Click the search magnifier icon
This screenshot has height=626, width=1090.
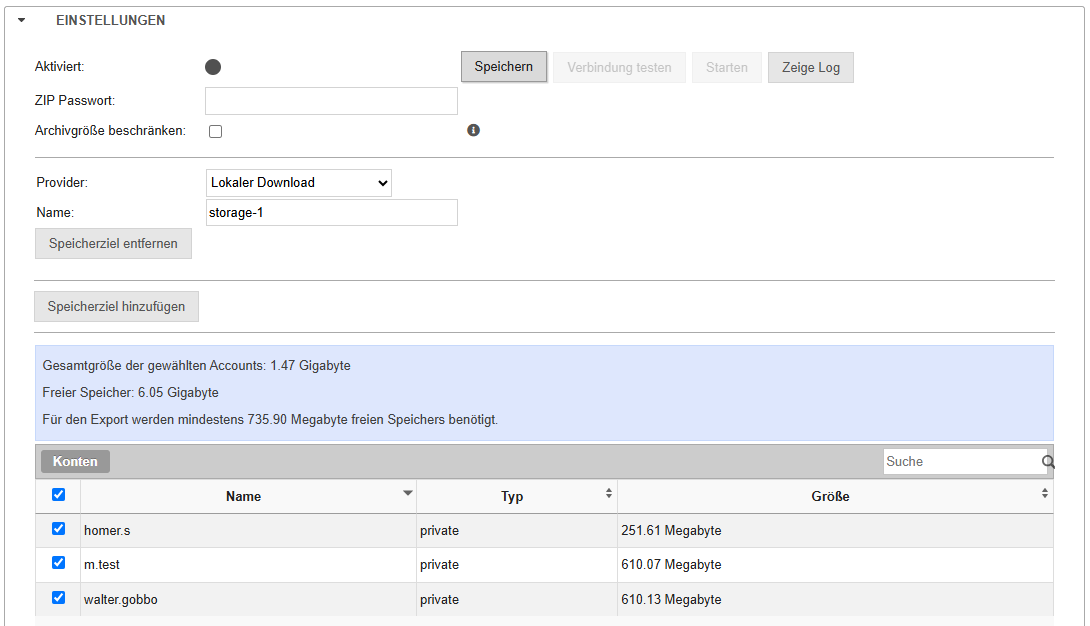pos(1048,462)
